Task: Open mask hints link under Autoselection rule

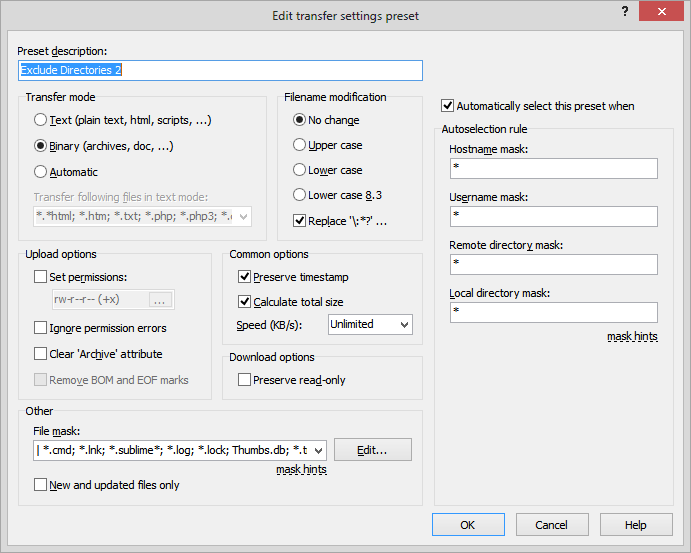Action: (632, 337)
